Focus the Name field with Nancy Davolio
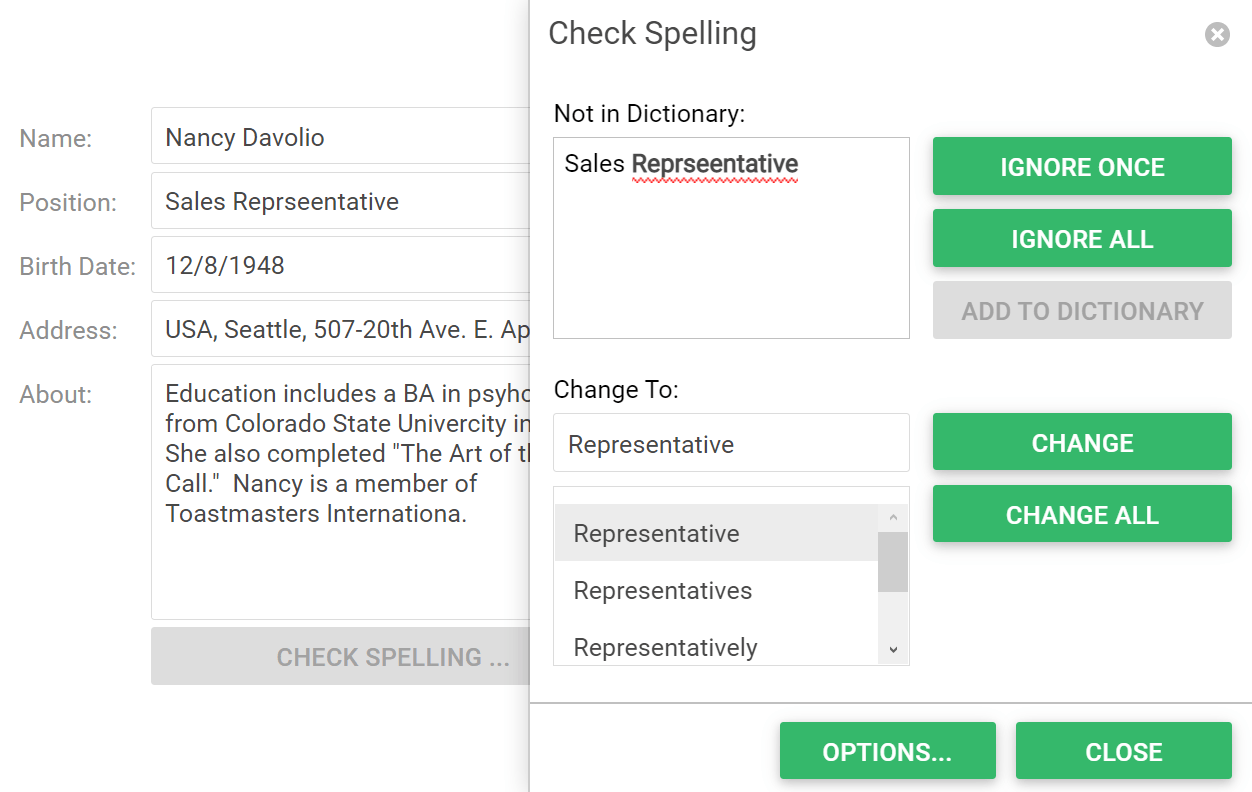Viewport: 1252px width, 792px height. tap(340, 137)
